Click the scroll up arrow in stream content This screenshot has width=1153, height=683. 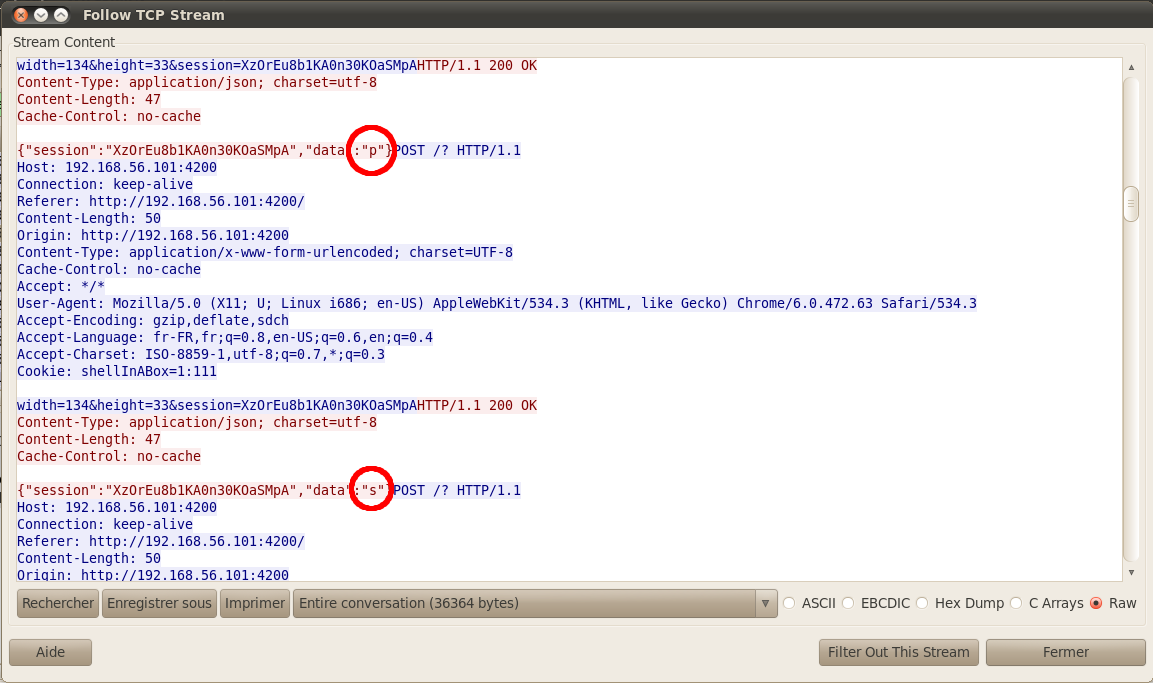(x=1131, y=68)
